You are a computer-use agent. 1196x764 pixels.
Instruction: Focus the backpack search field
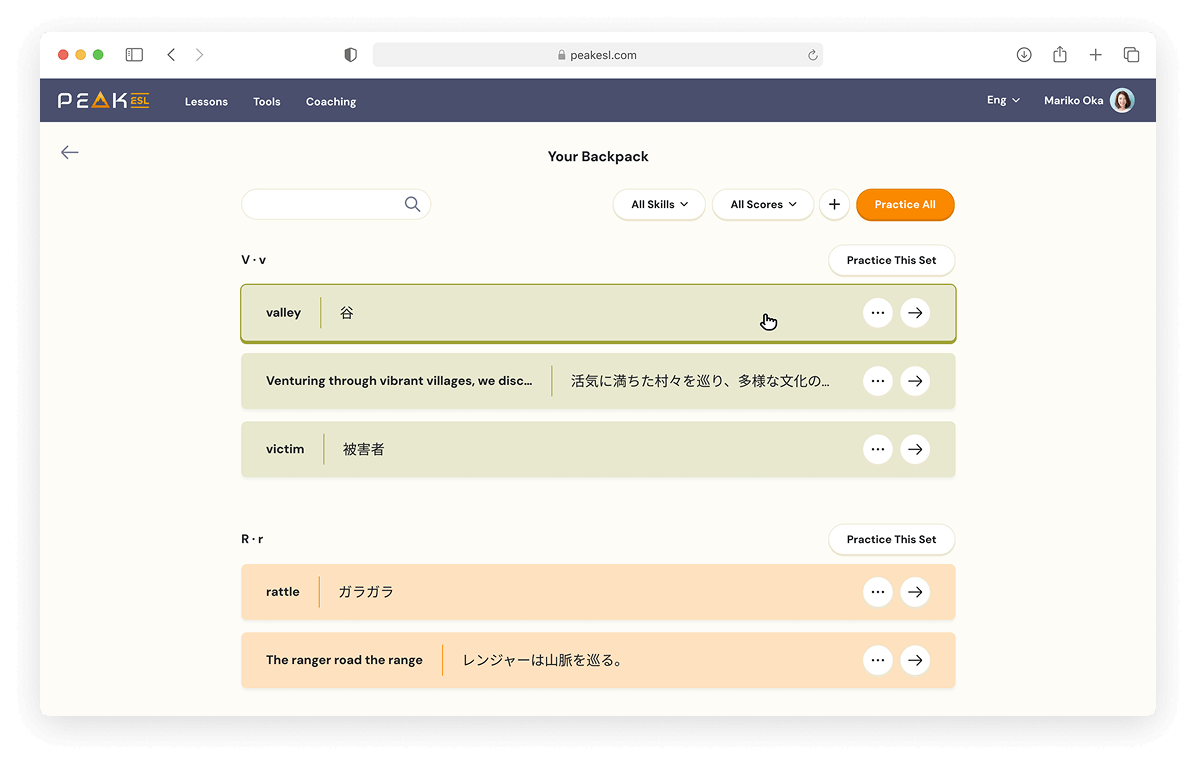pos(336,204)
